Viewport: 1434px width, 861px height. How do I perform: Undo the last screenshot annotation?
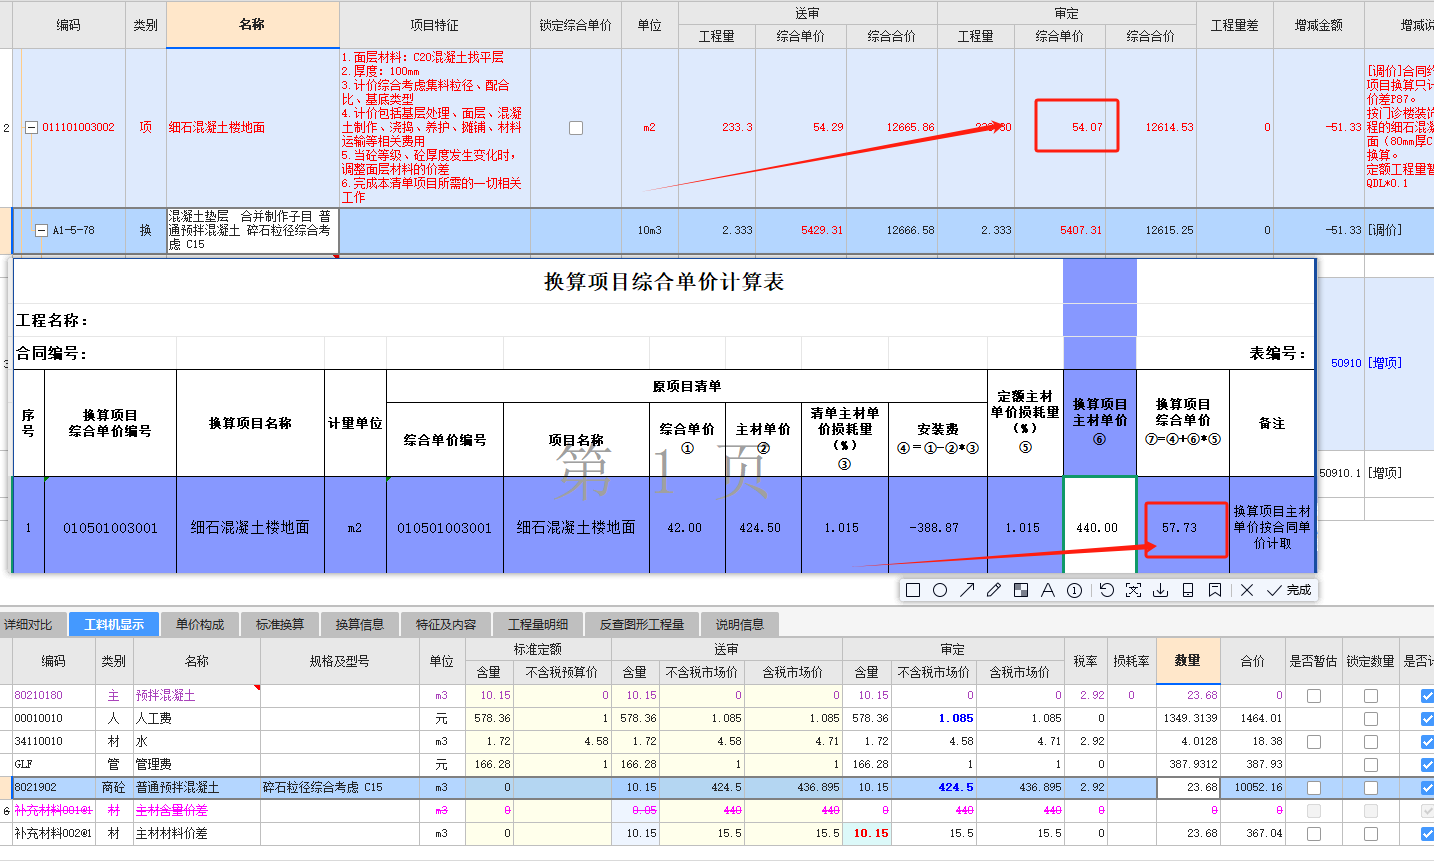[x=1106, y=590]
